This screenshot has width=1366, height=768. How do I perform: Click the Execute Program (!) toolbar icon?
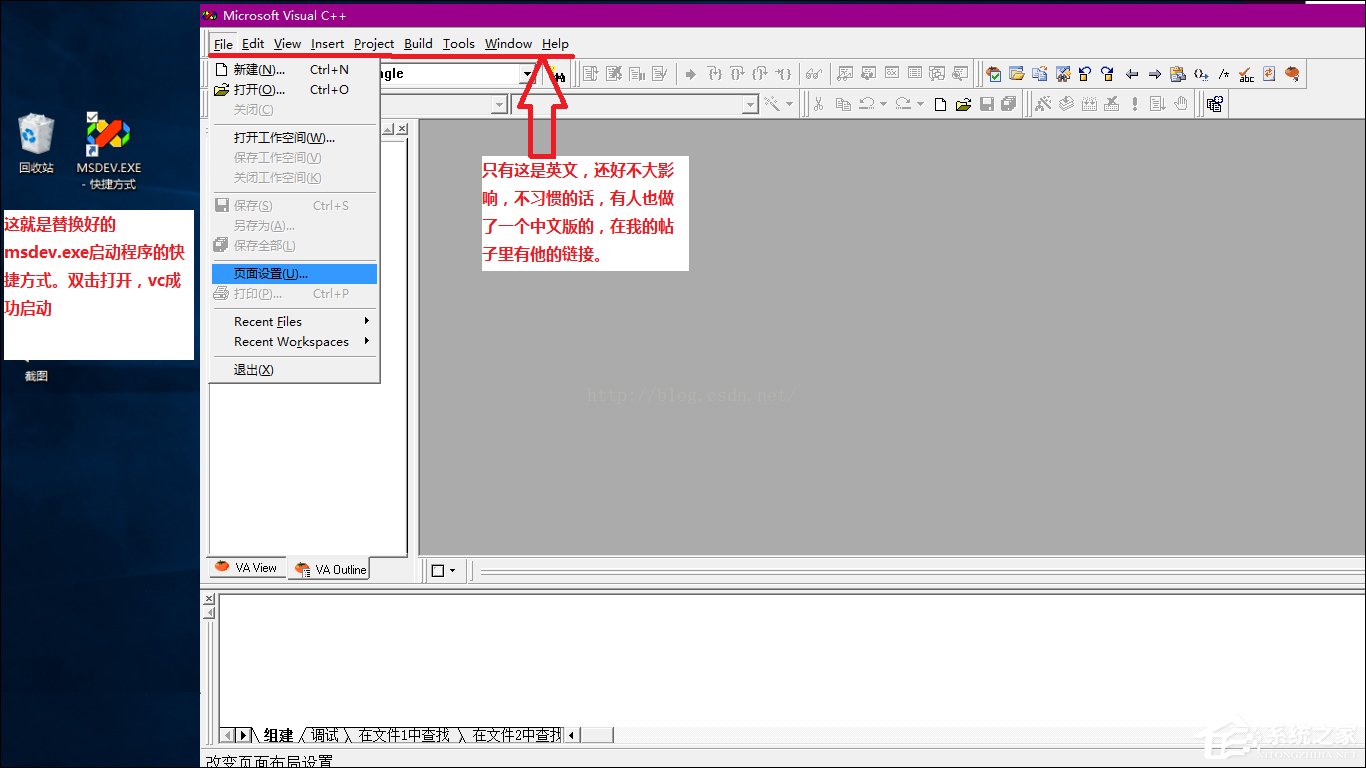click(1133, 103)
